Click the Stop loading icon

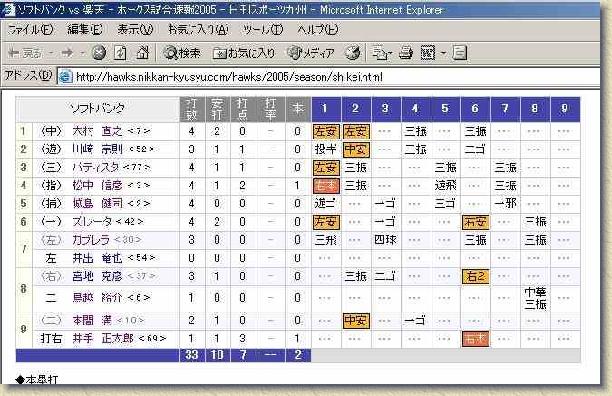pos(99,53)
